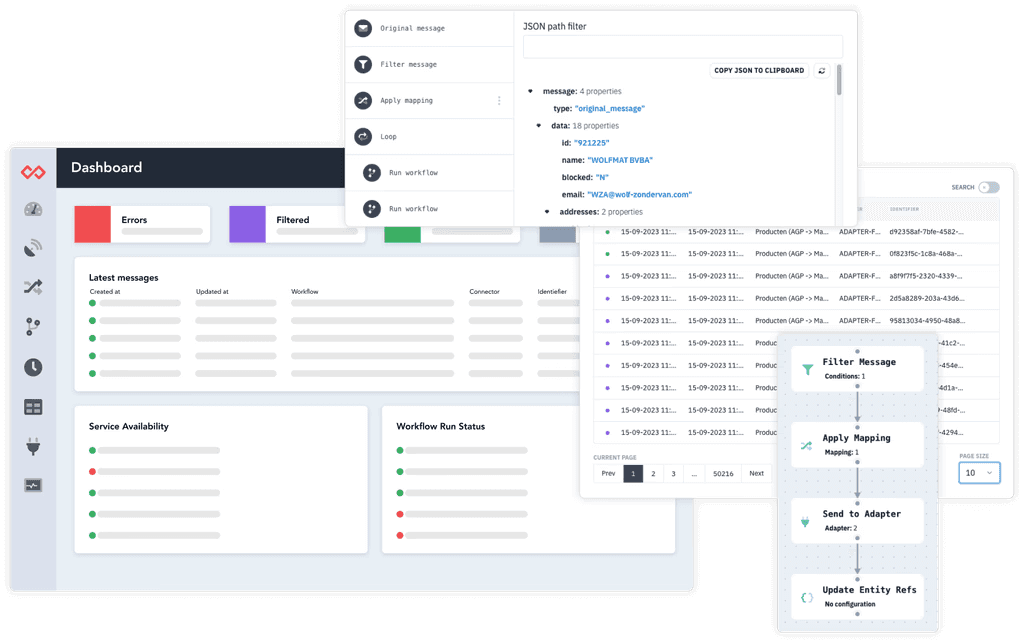Open message row with identifier a8f9f7f5-2320-4339
The height and width of the screenshot is (643, 1024).
coord(796,276)
